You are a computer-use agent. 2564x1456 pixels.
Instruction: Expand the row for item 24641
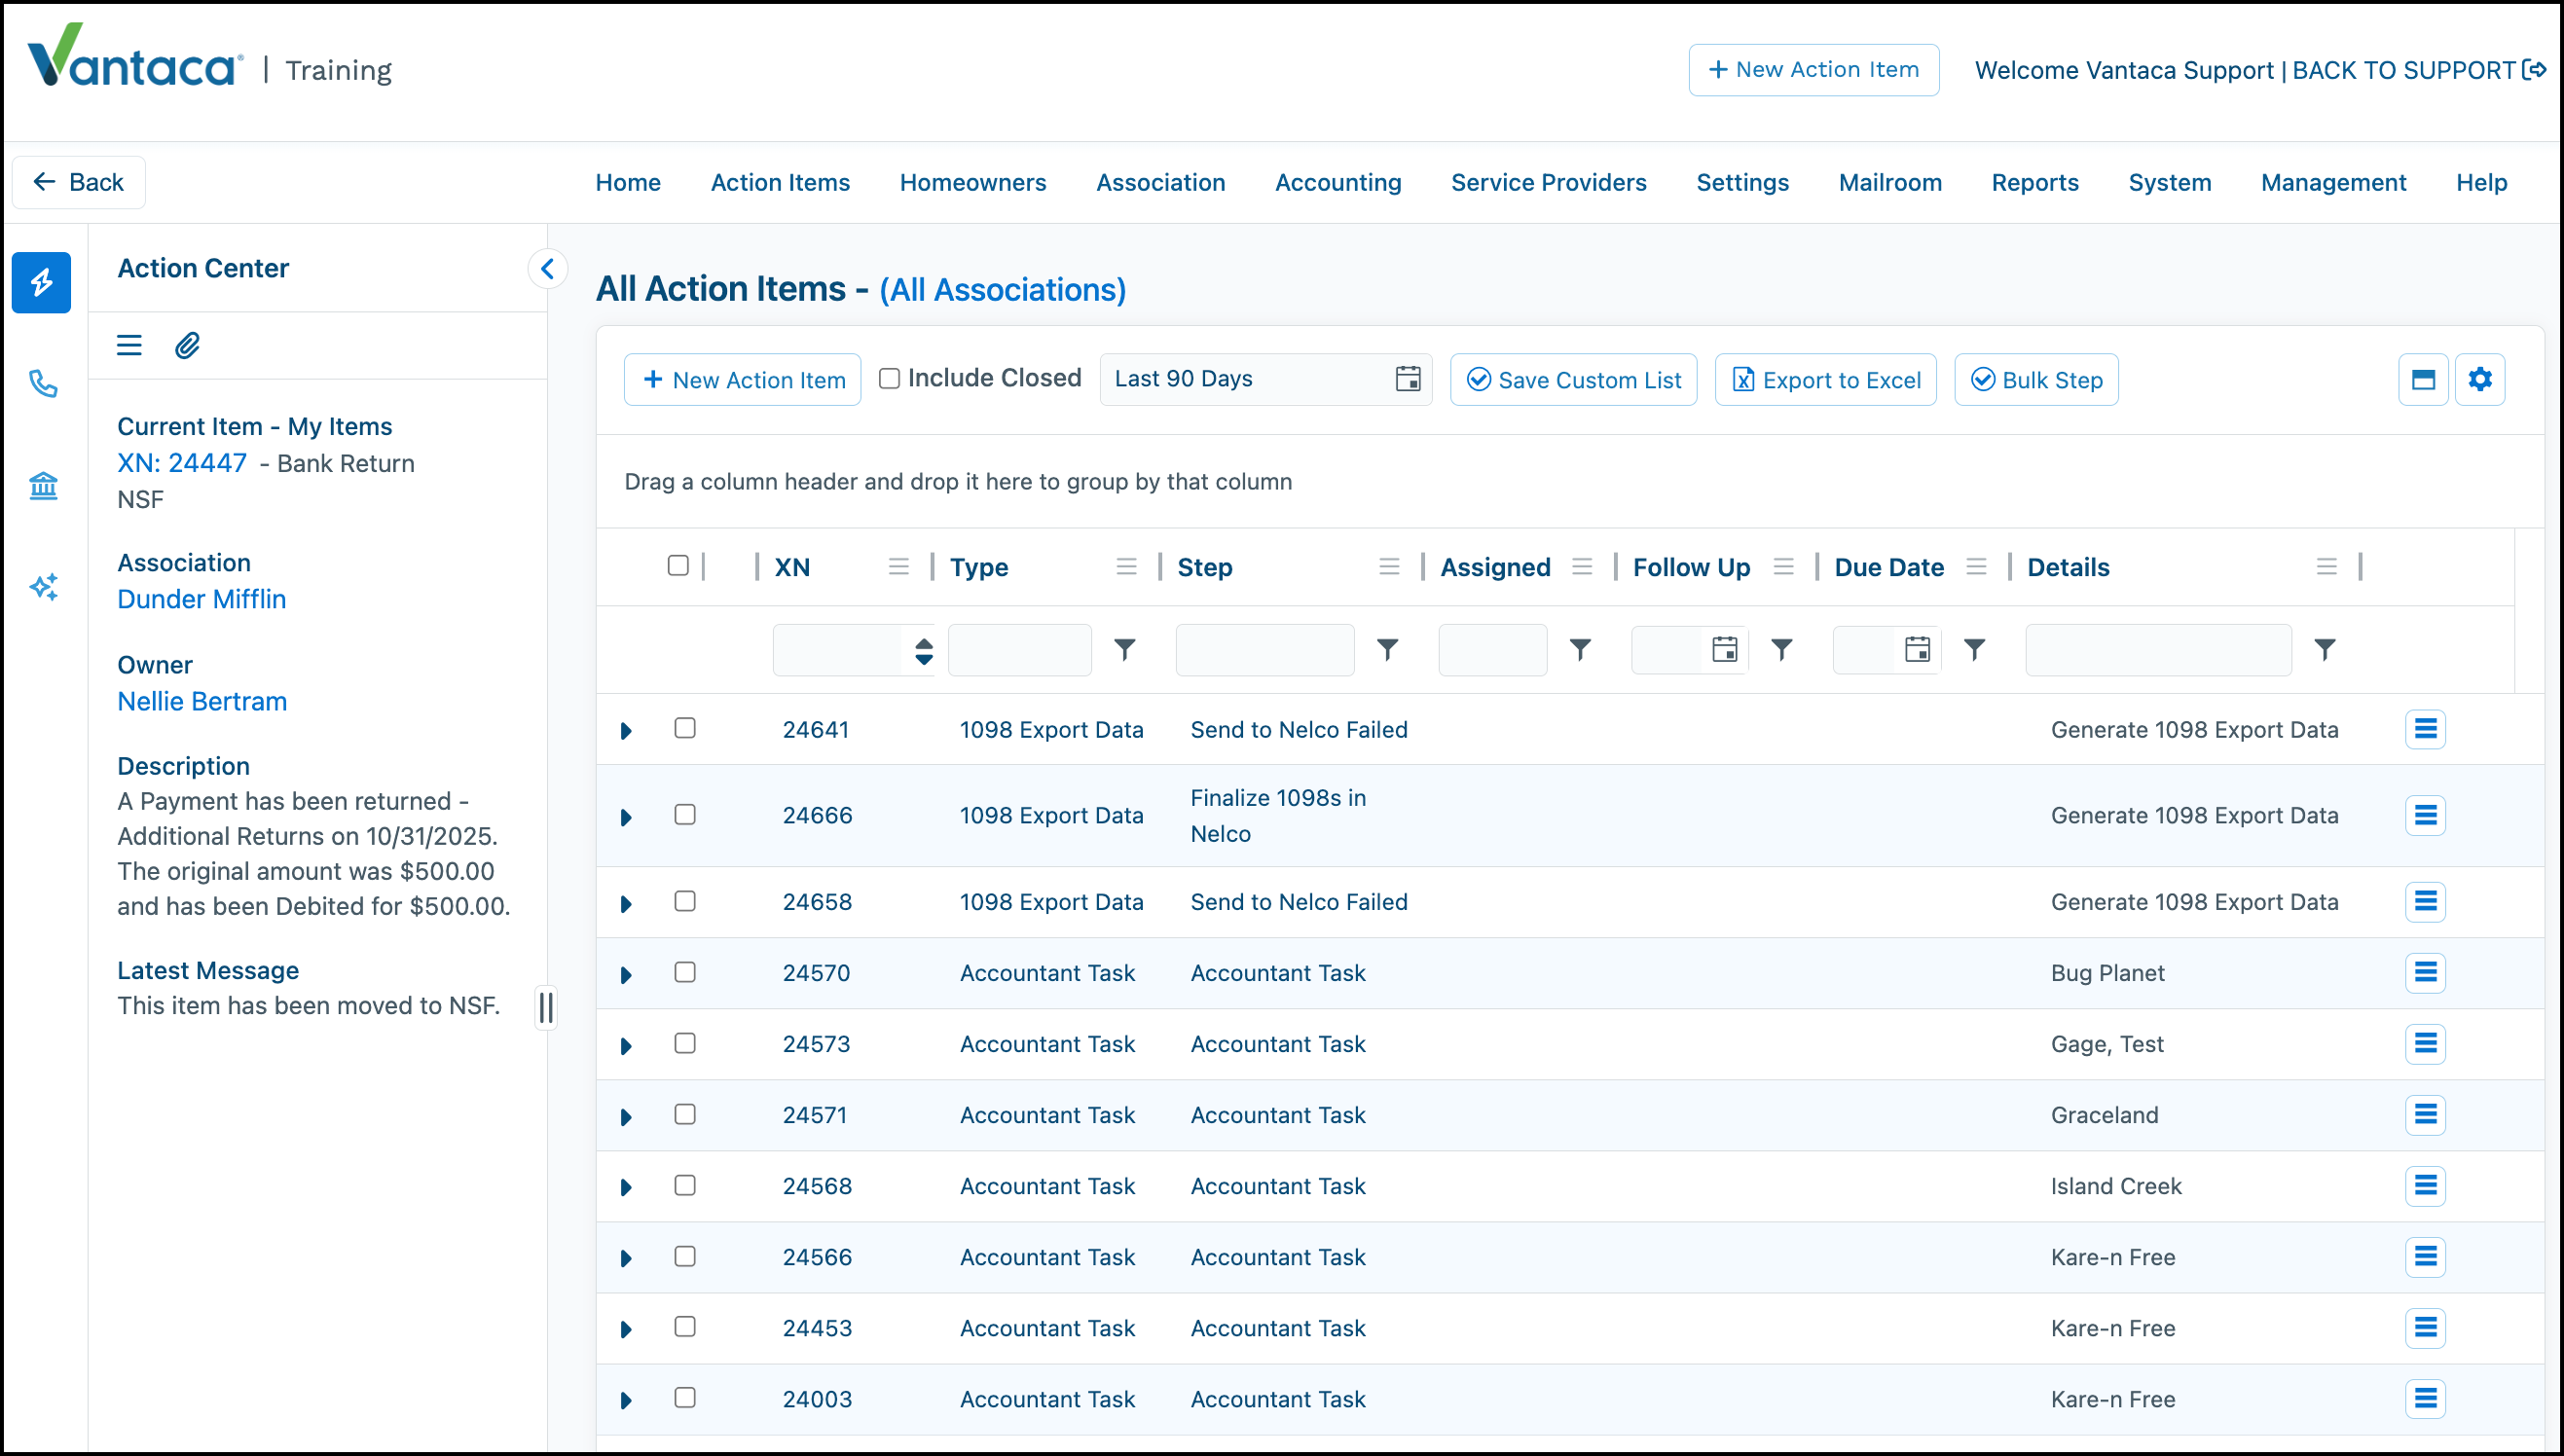[x=626, y=731]
